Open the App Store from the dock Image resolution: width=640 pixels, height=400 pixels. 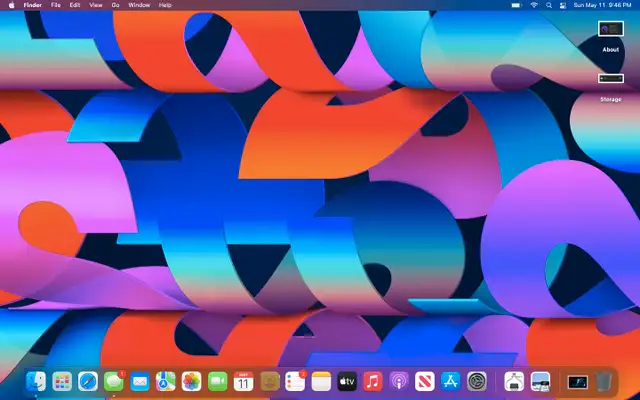[x=451, y=381]
